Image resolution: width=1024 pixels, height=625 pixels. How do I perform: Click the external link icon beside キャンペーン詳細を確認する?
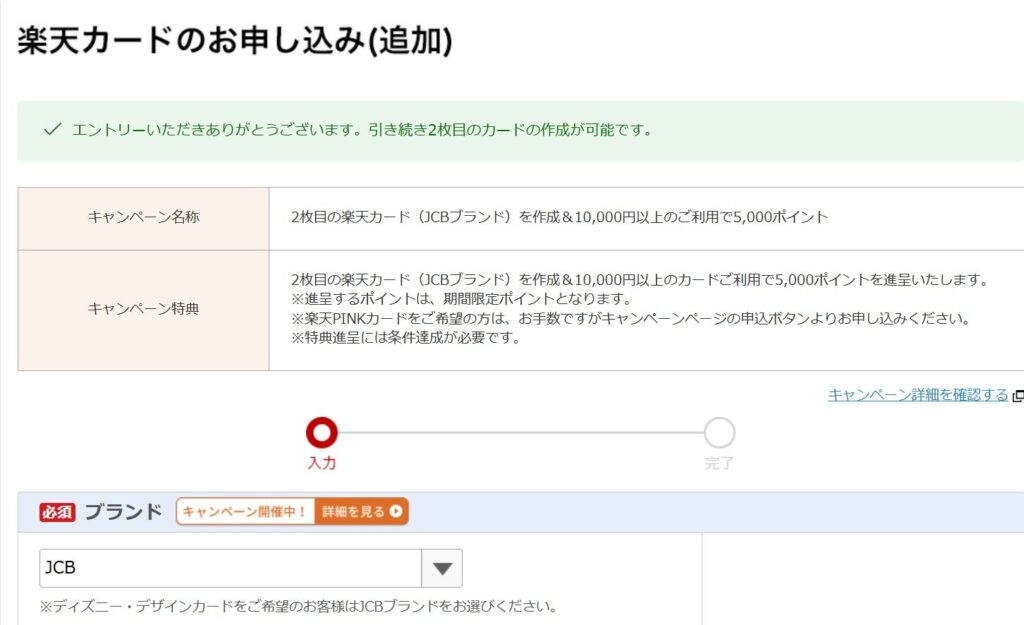point(1017,396)
